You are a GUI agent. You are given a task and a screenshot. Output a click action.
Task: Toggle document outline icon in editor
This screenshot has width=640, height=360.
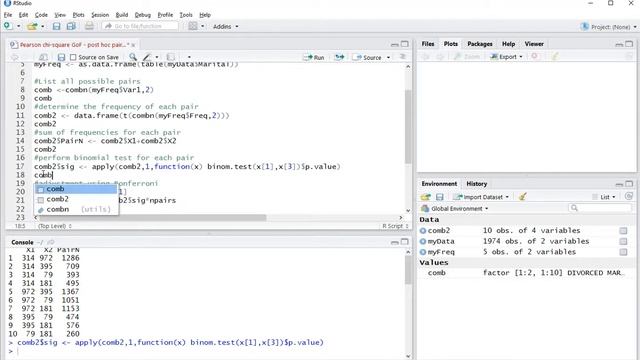[x=402, y=57]
